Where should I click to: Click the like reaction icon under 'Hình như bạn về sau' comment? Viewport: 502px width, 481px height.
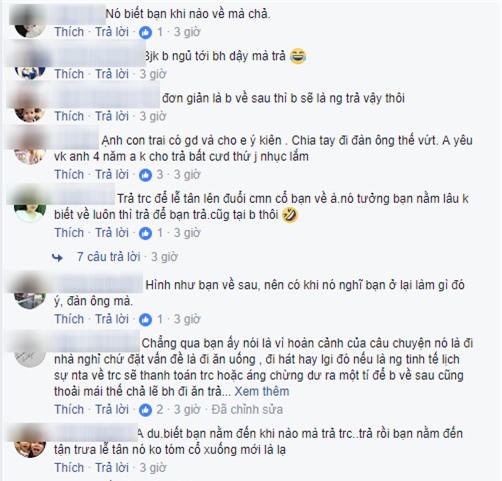145,320
